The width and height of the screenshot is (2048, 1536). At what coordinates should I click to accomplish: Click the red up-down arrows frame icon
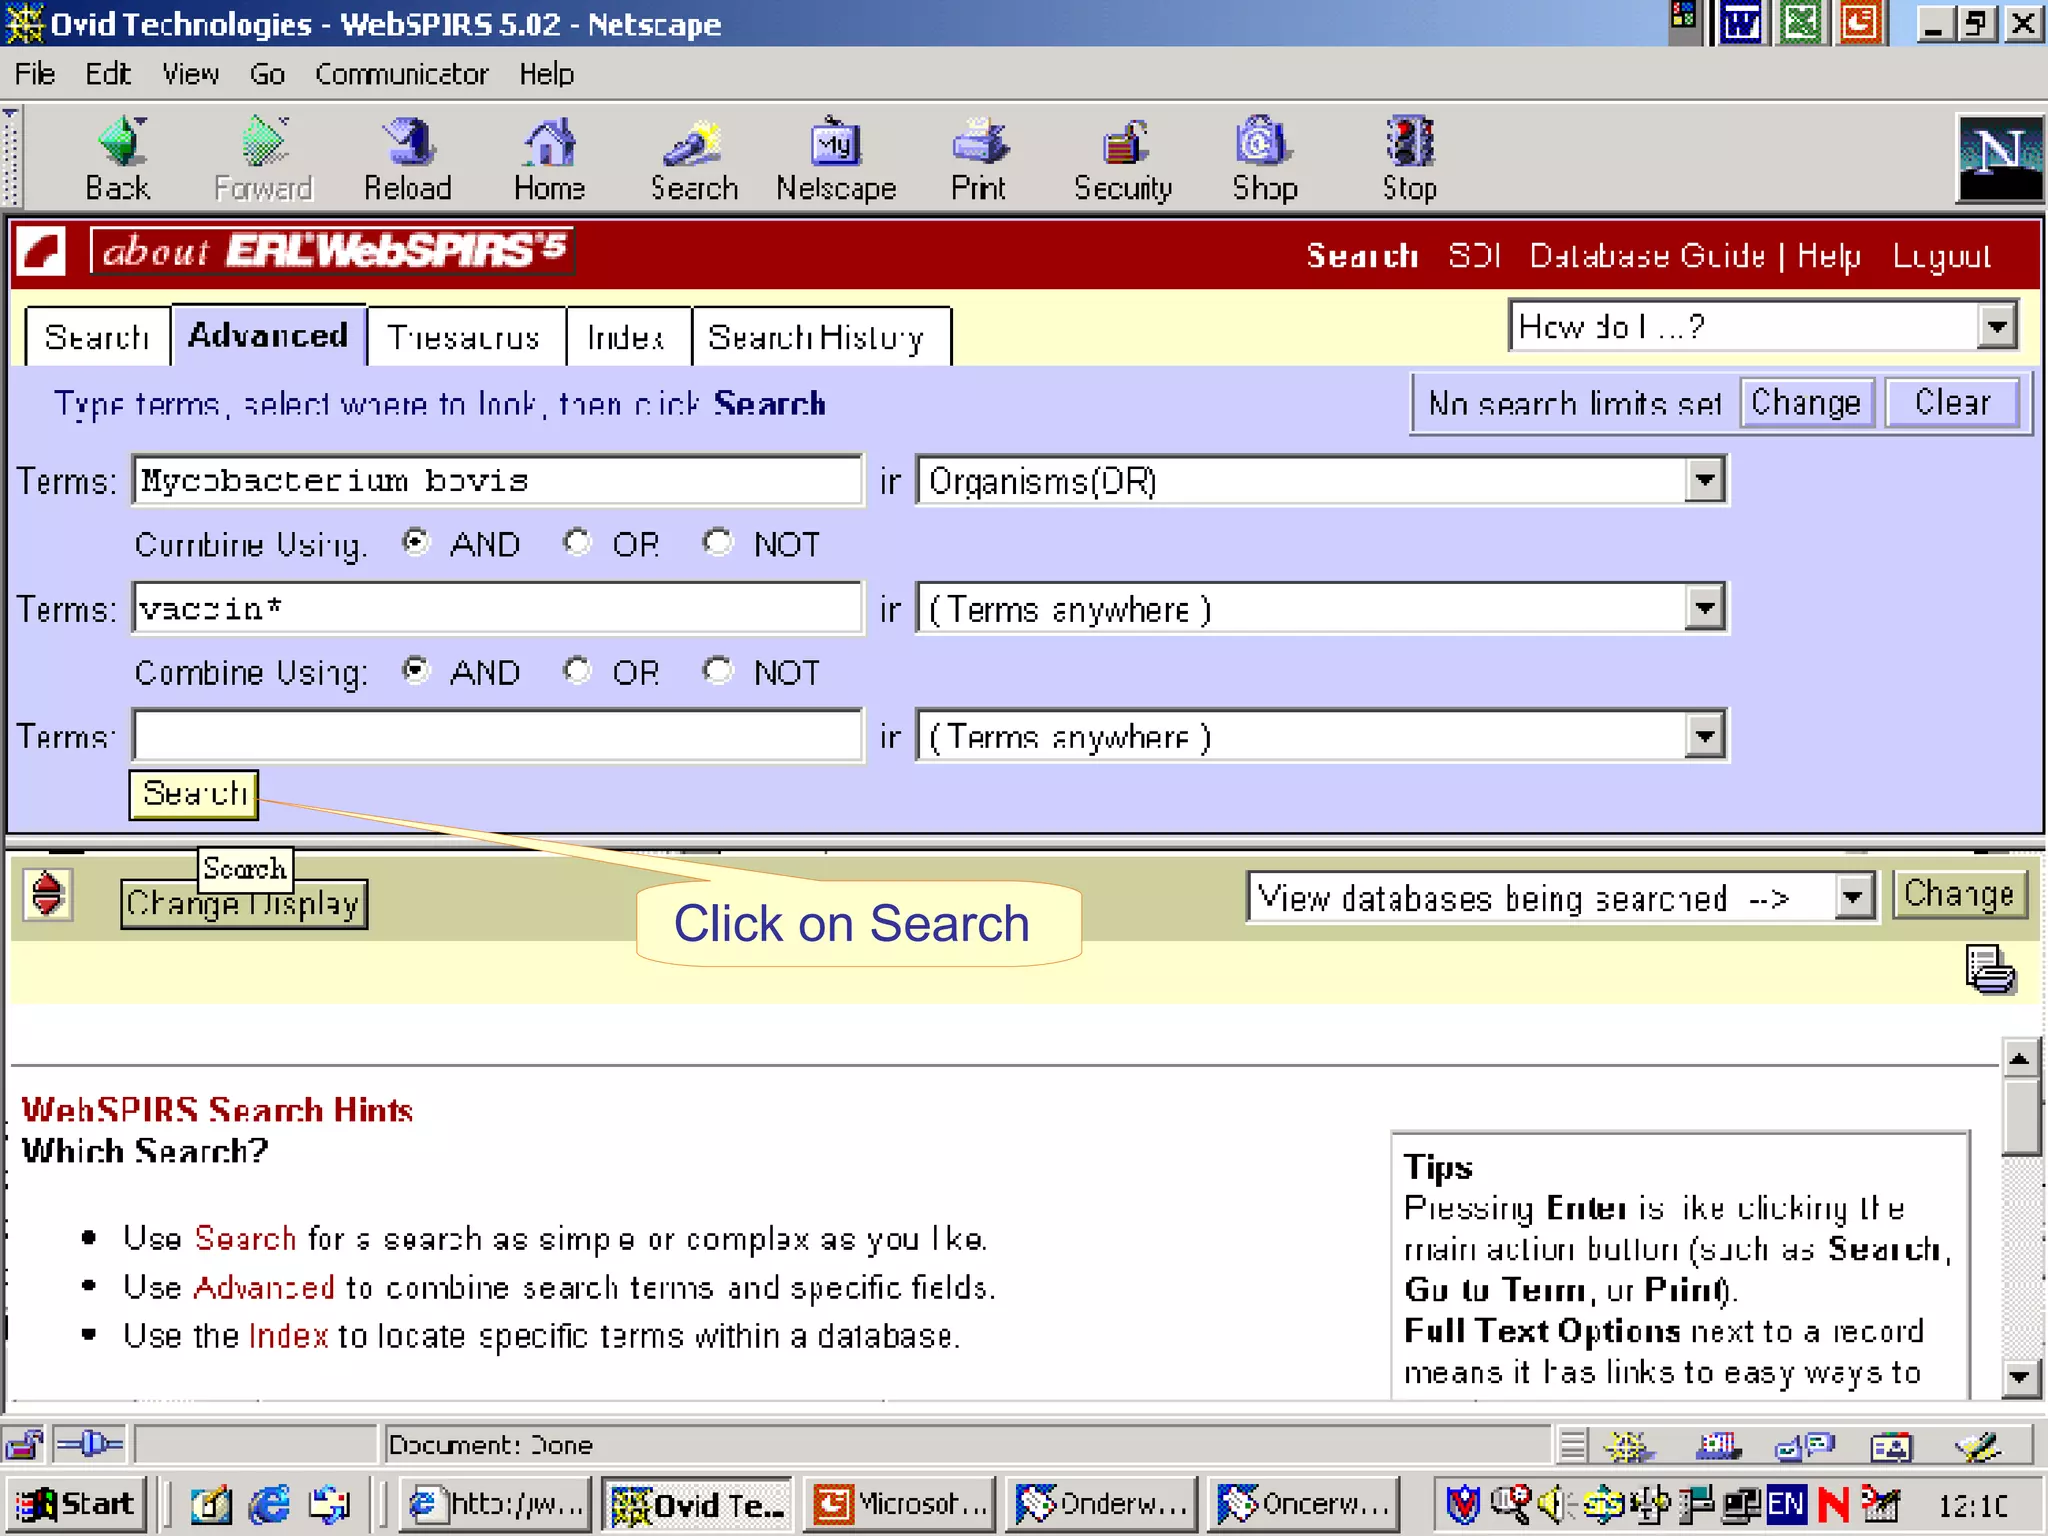coord(48,893)
